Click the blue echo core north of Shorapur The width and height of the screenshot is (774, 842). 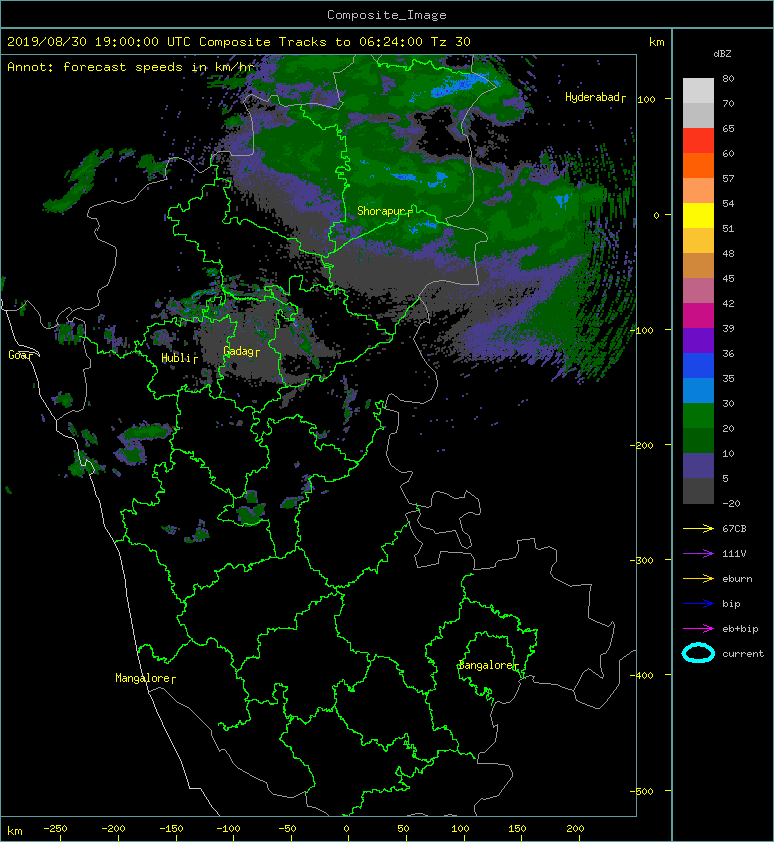(418, 178)
